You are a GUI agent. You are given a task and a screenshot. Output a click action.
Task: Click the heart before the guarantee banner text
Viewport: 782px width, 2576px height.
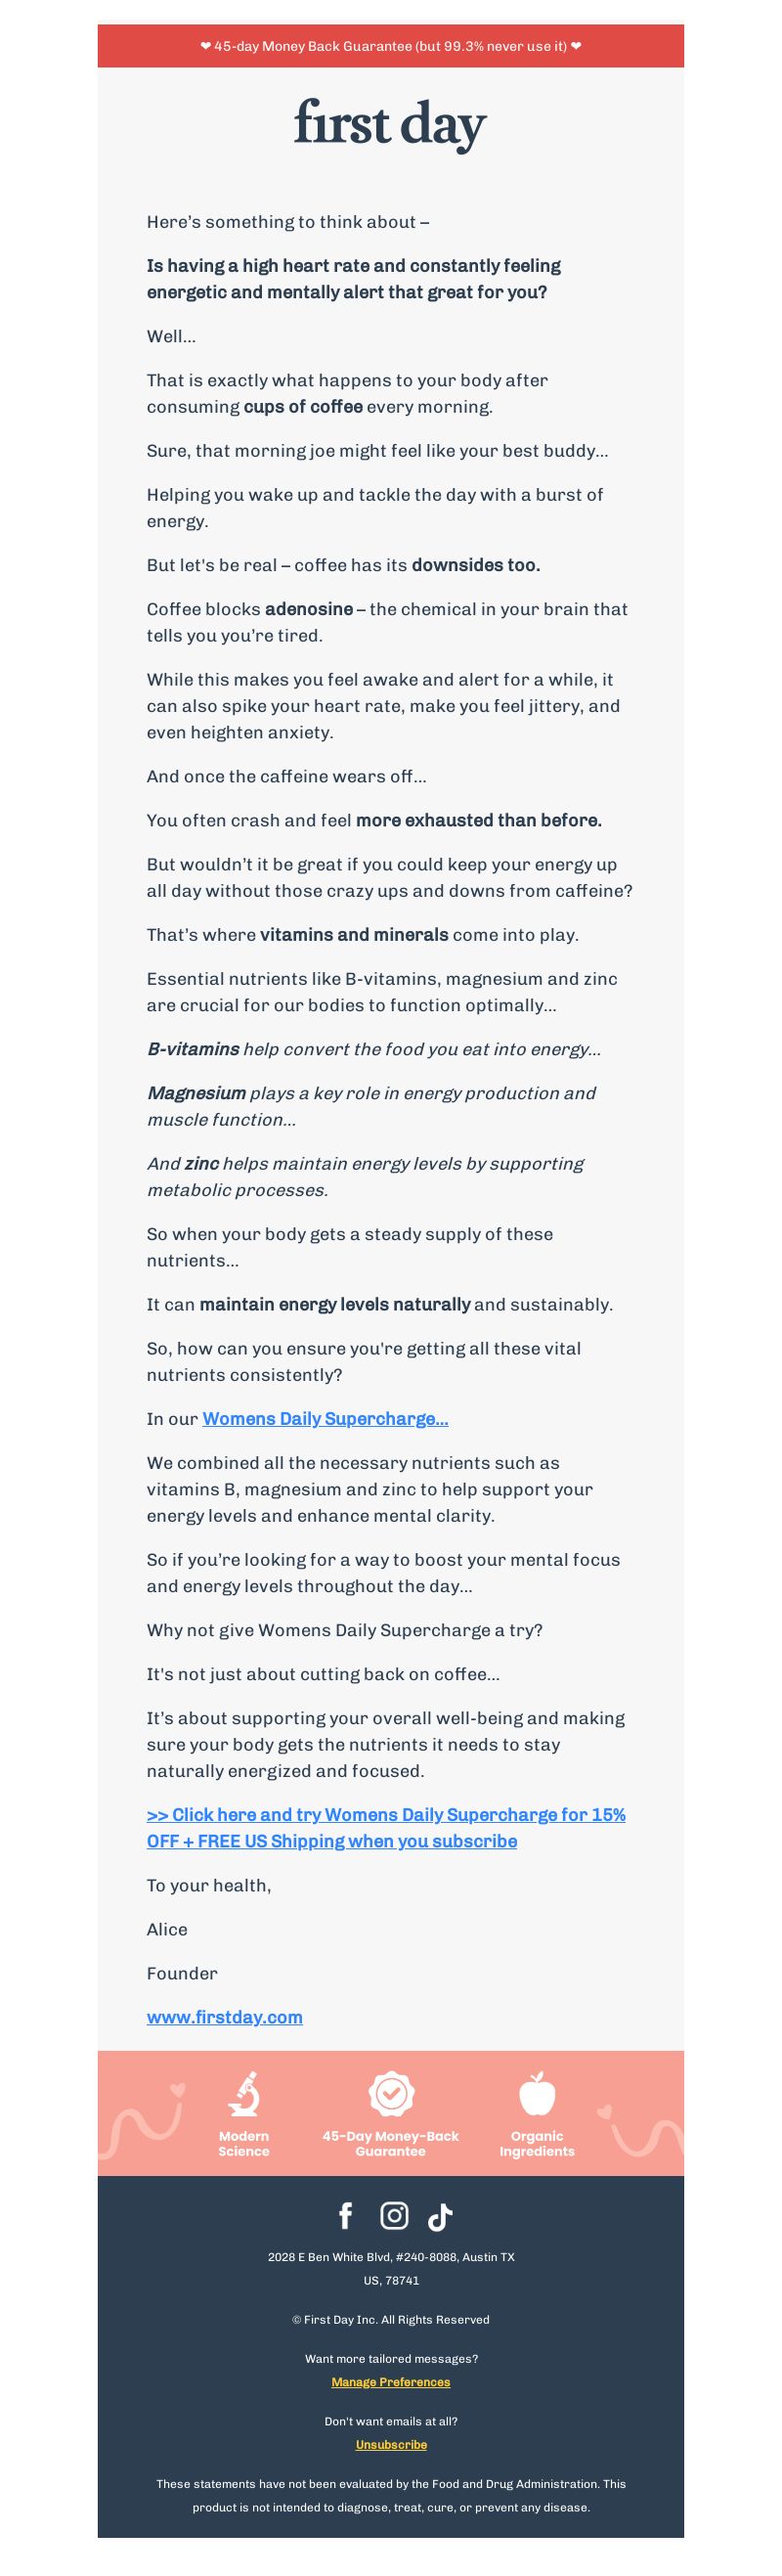[205, 46]
